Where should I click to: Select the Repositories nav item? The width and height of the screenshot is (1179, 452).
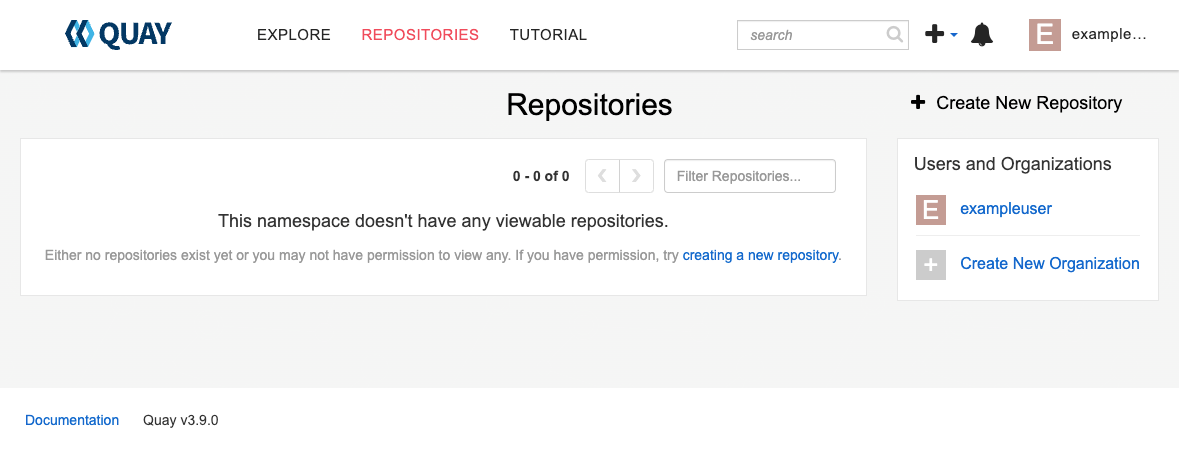[420, 35]
